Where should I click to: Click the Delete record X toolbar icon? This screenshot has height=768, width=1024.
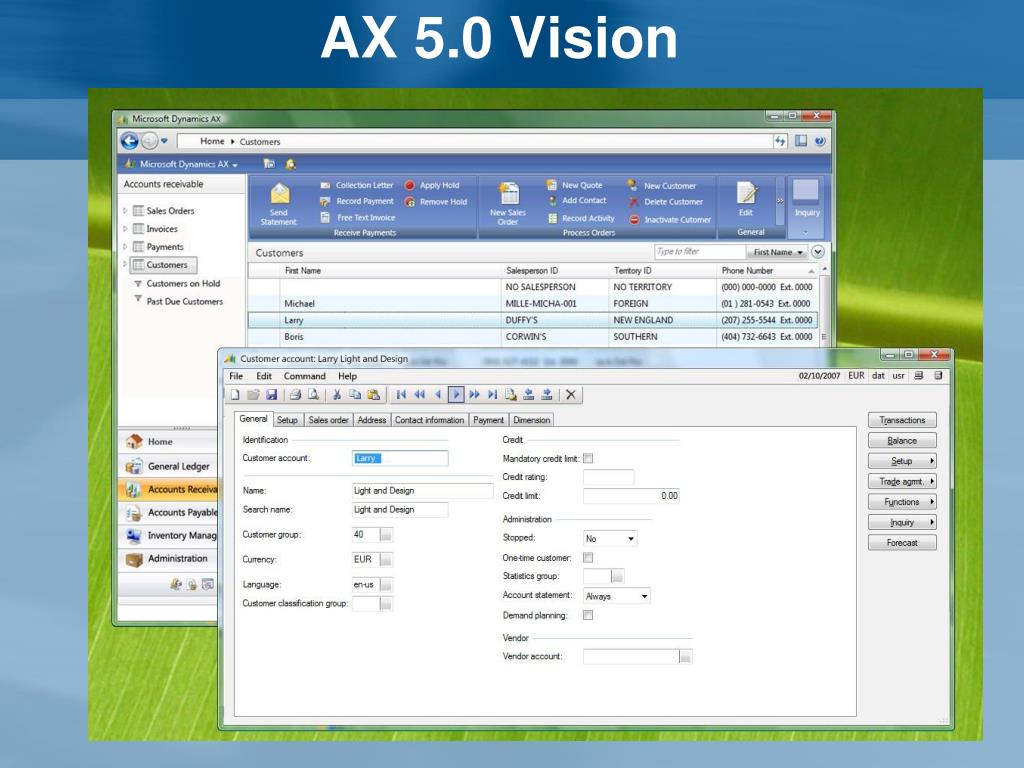click(571, 394)
